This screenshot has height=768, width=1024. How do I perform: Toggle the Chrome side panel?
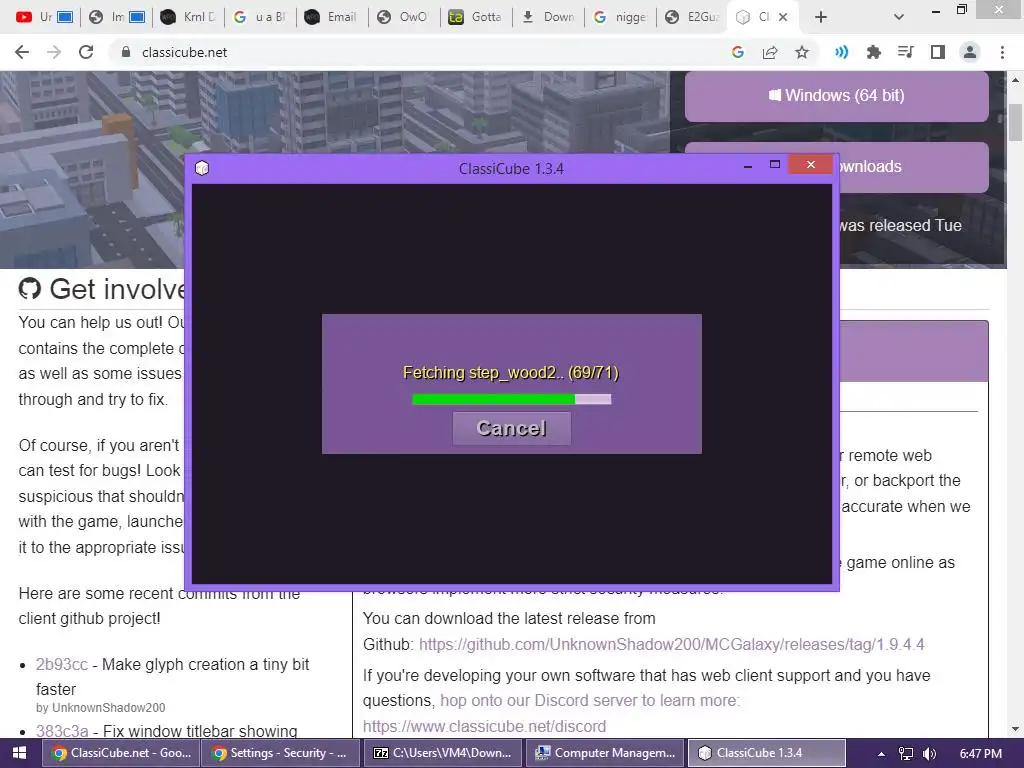tap(938, 52)
